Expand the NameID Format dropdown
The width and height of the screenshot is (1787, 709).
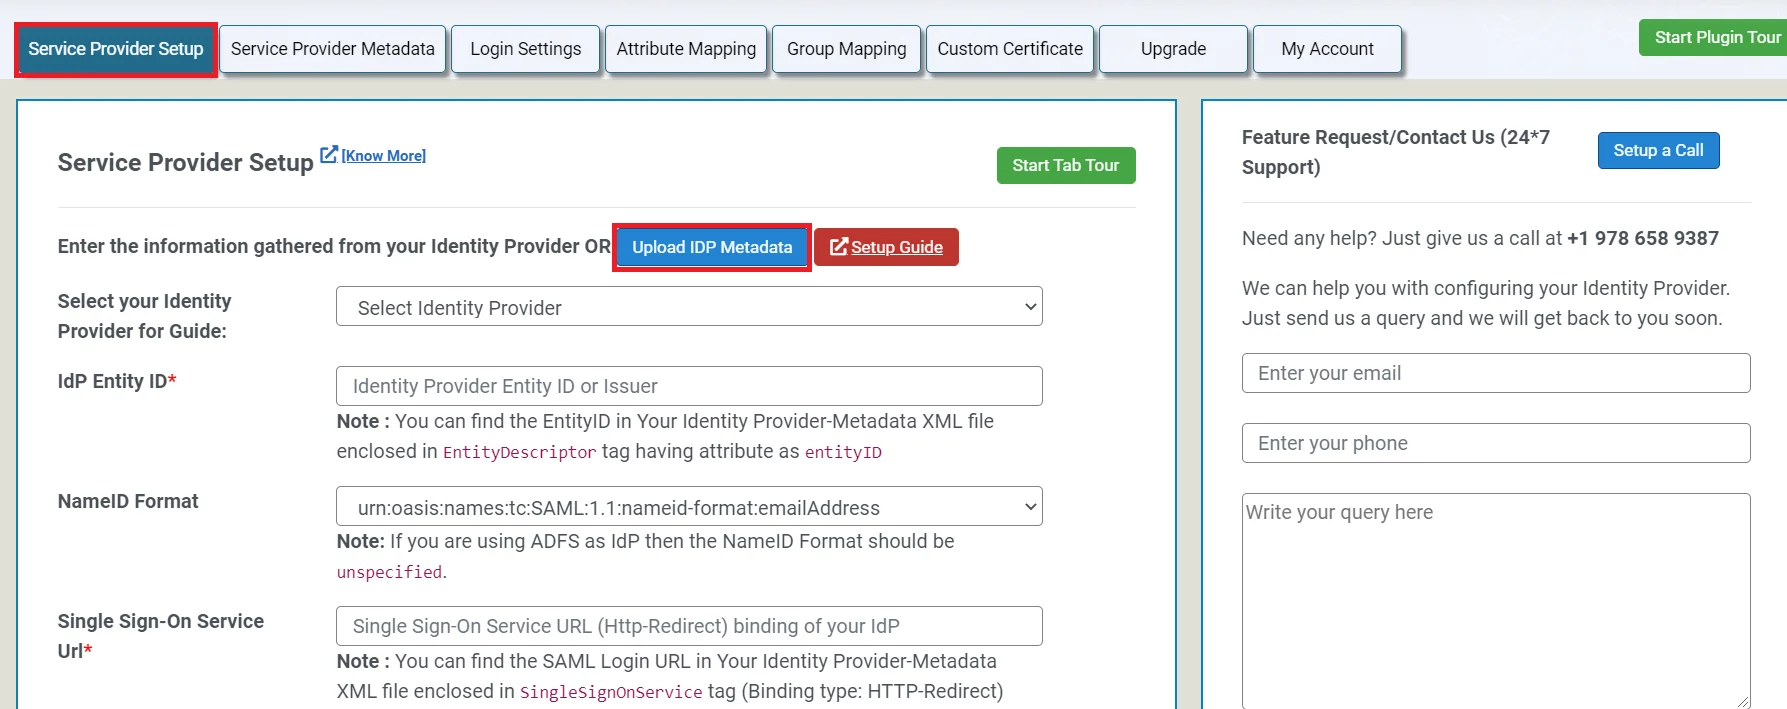point(689,507)
